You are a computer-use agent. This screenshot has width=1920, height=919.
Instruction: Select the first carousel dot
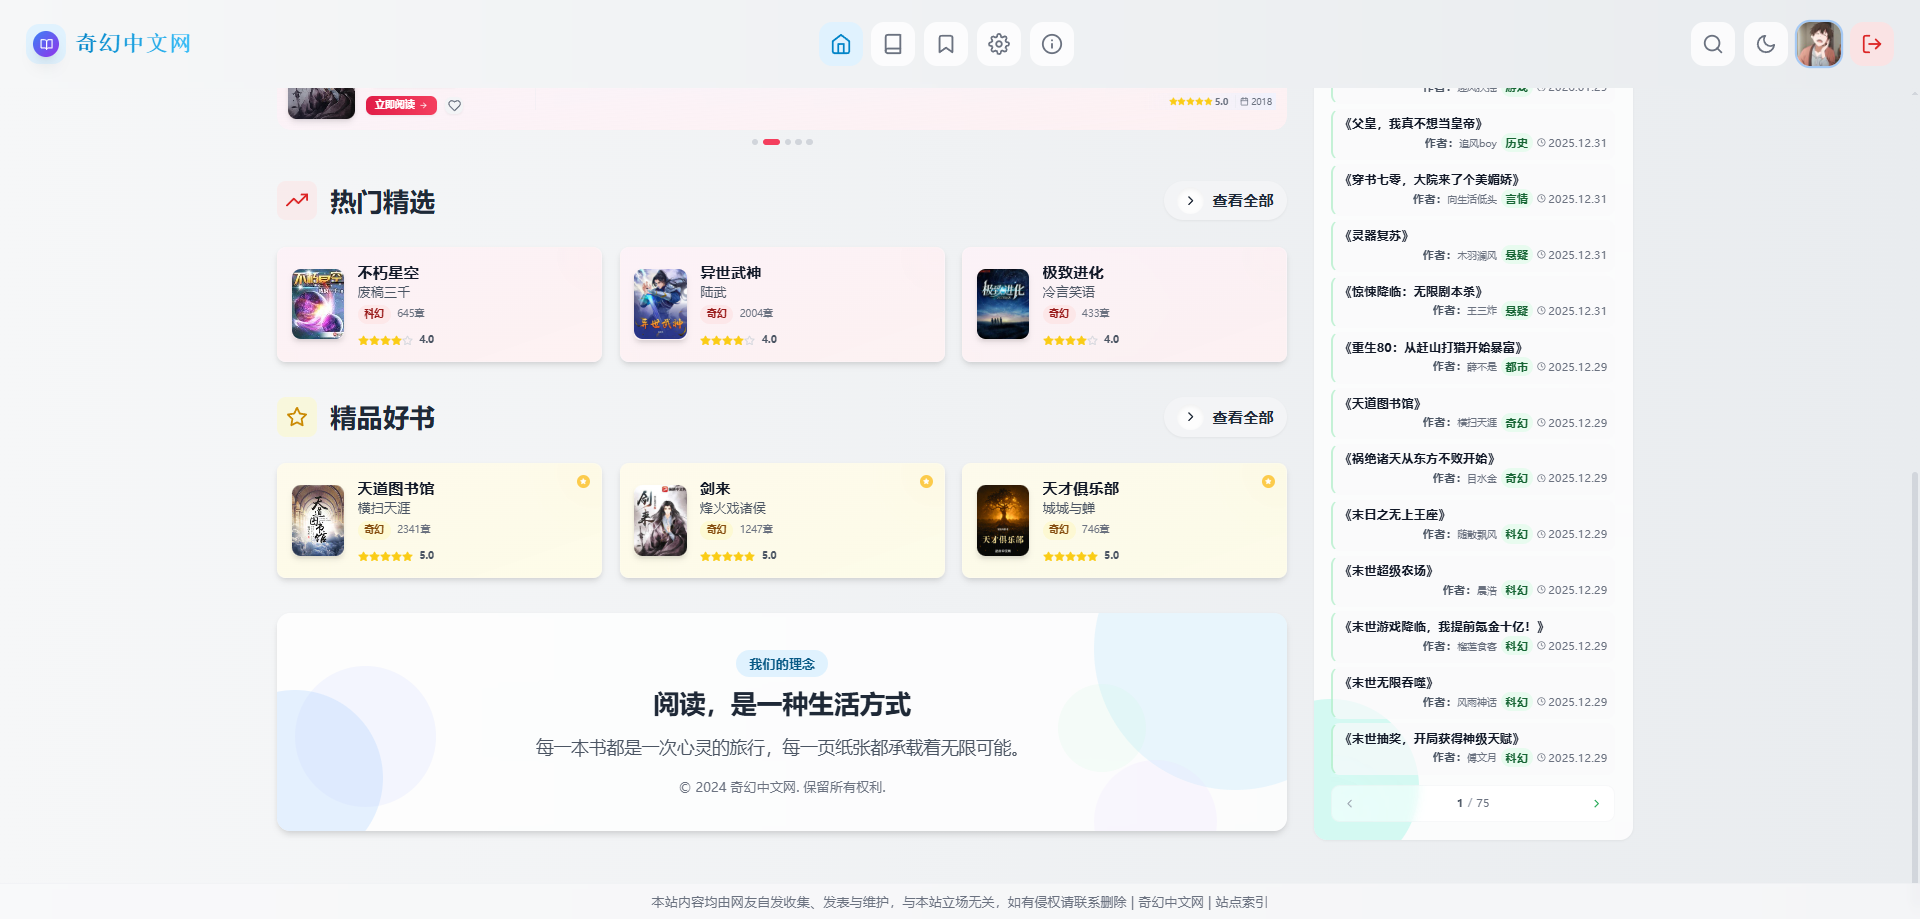[x=755, y=142]
